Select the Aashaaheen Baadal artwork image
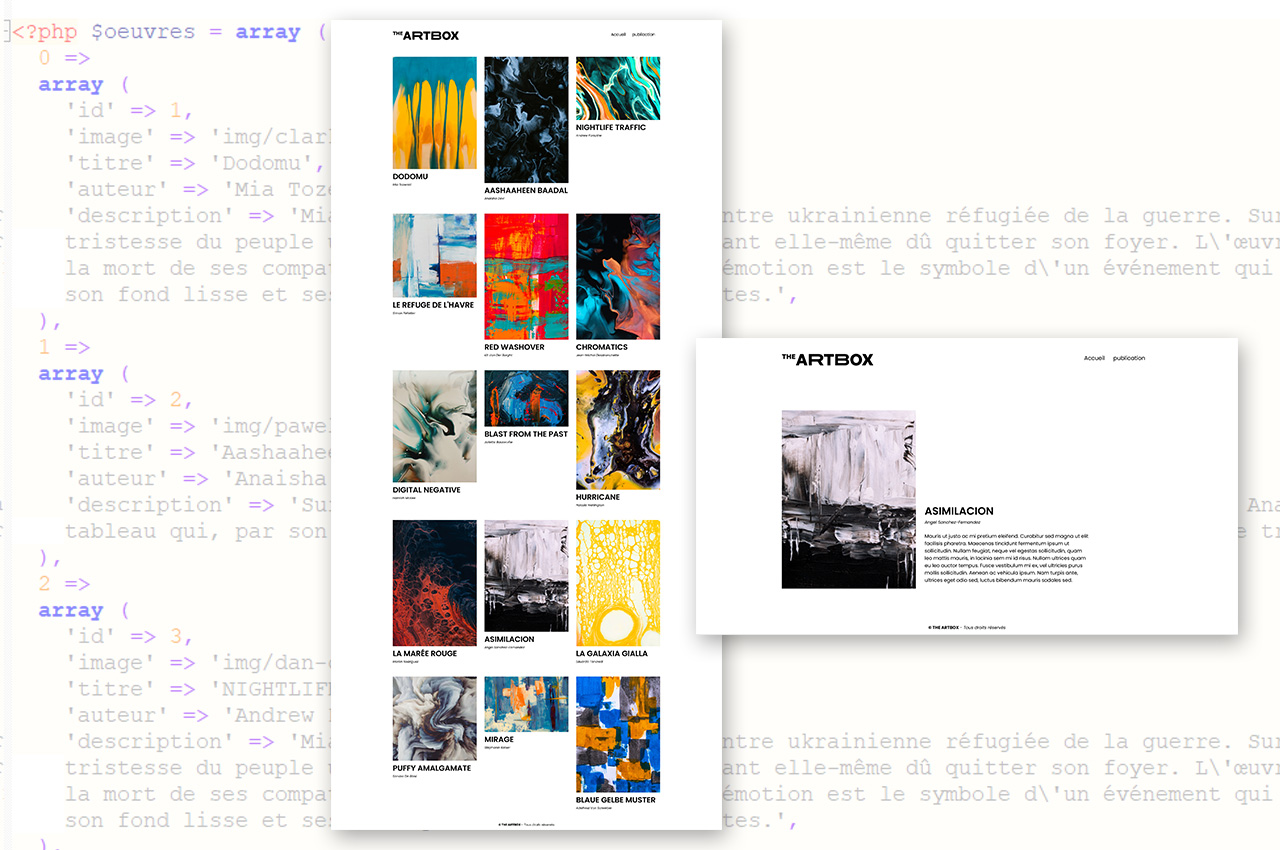The image size is (1280, 850). [526, 119]
